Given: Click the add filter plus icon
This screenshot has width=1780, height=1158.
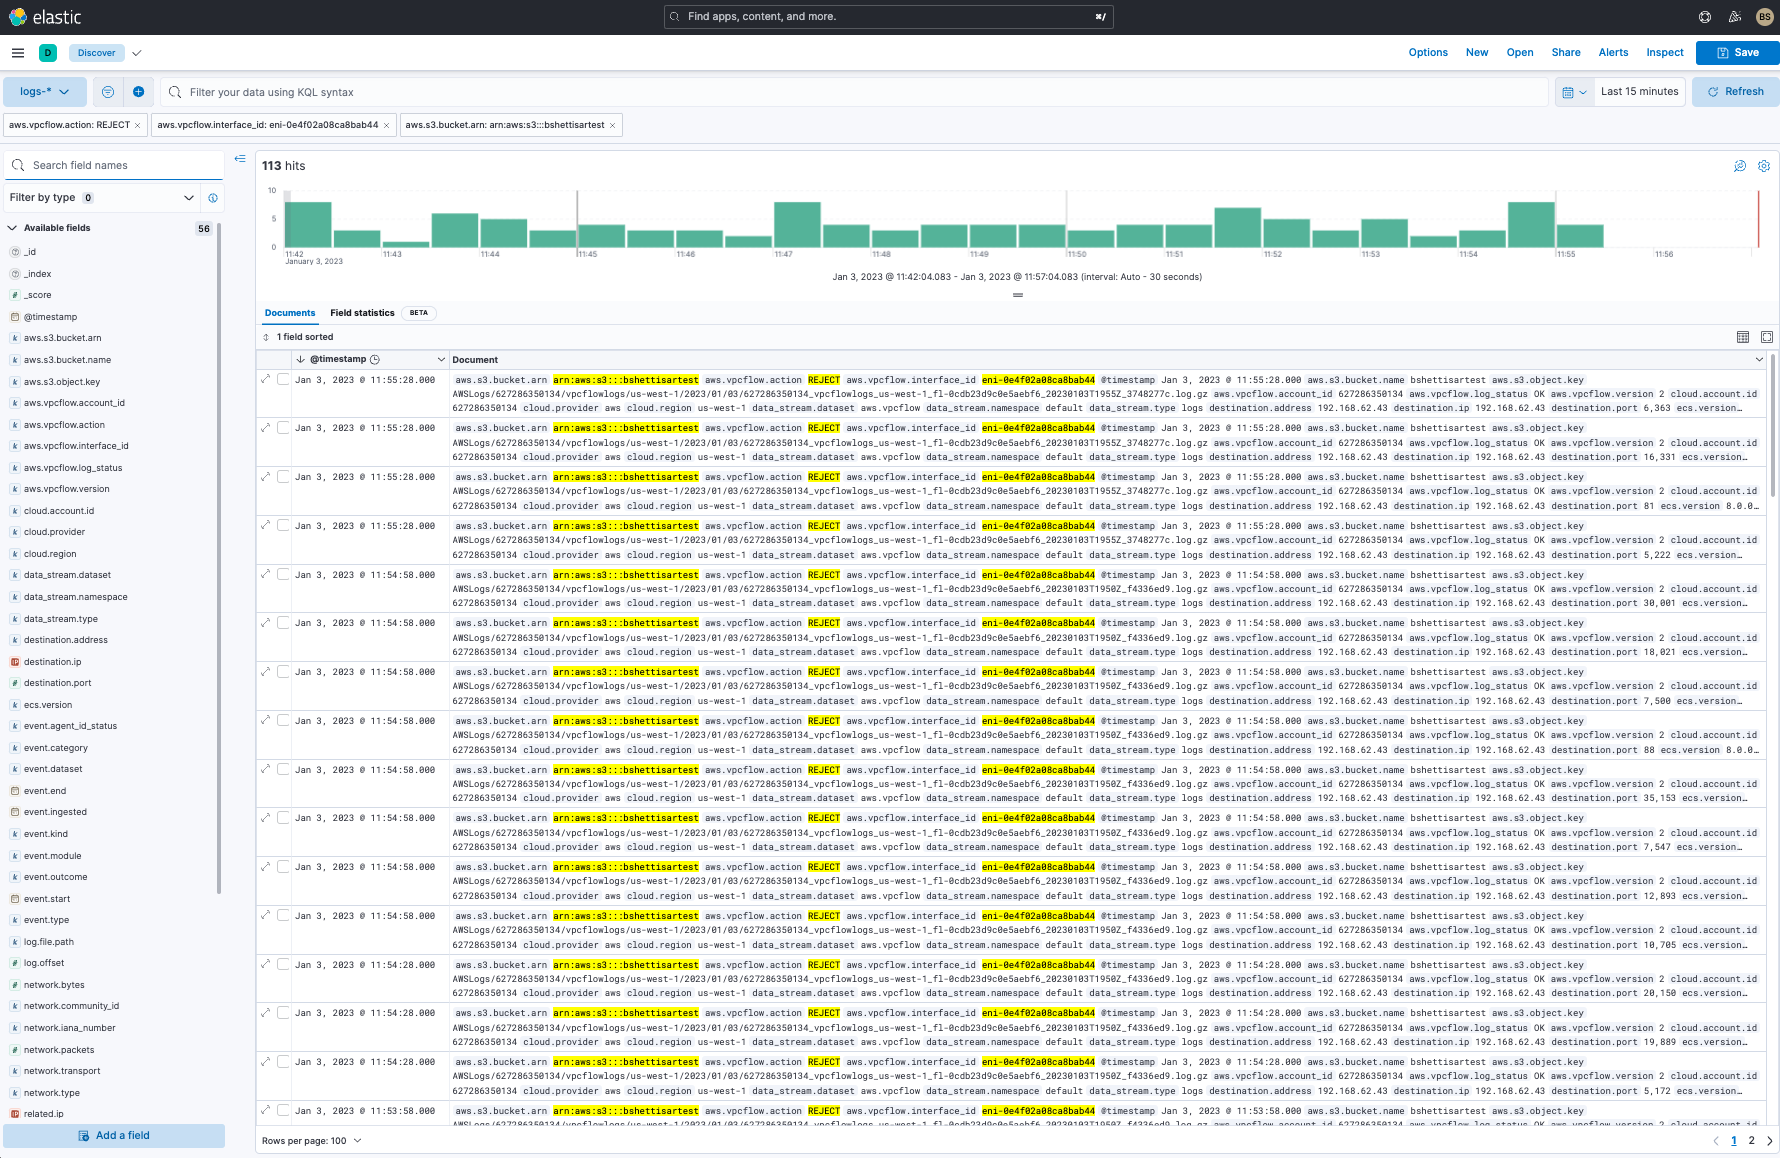Looking at the screenshot, I should click(138, 92).
